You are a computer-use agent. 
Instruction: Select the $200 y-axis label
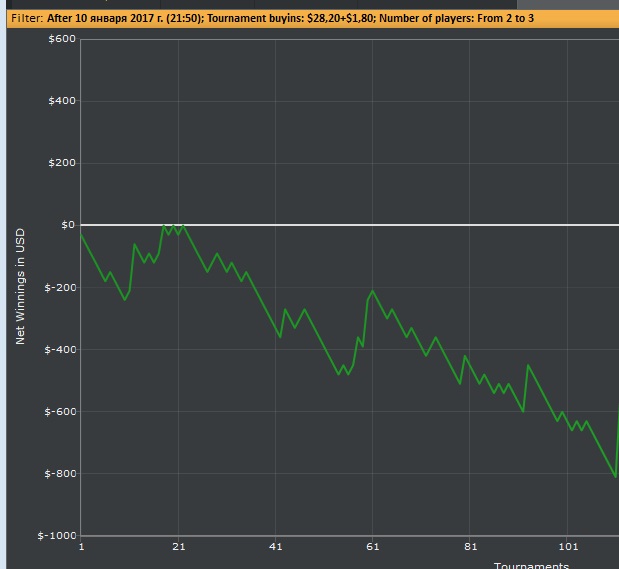[62, 163]
